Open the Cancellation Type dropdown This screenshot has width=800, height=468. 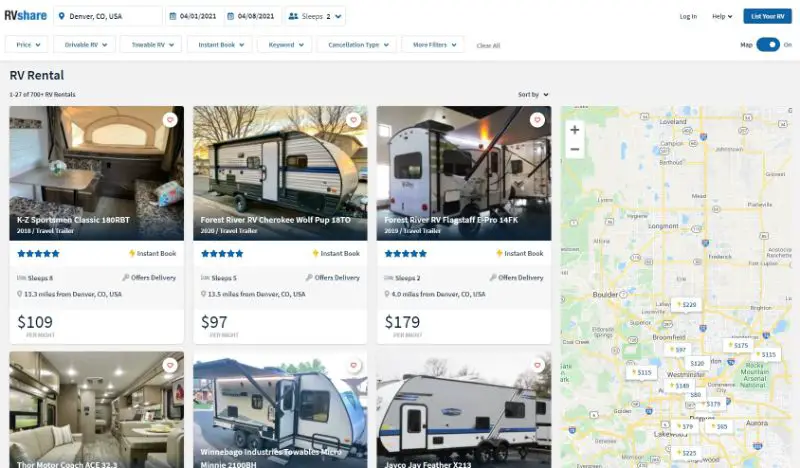pyautogui.click(x=357, y=44)
